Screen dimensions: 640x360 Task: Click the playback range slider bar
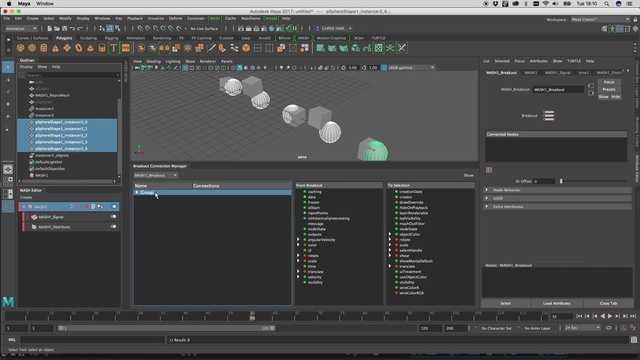click(x=167, y=328)
